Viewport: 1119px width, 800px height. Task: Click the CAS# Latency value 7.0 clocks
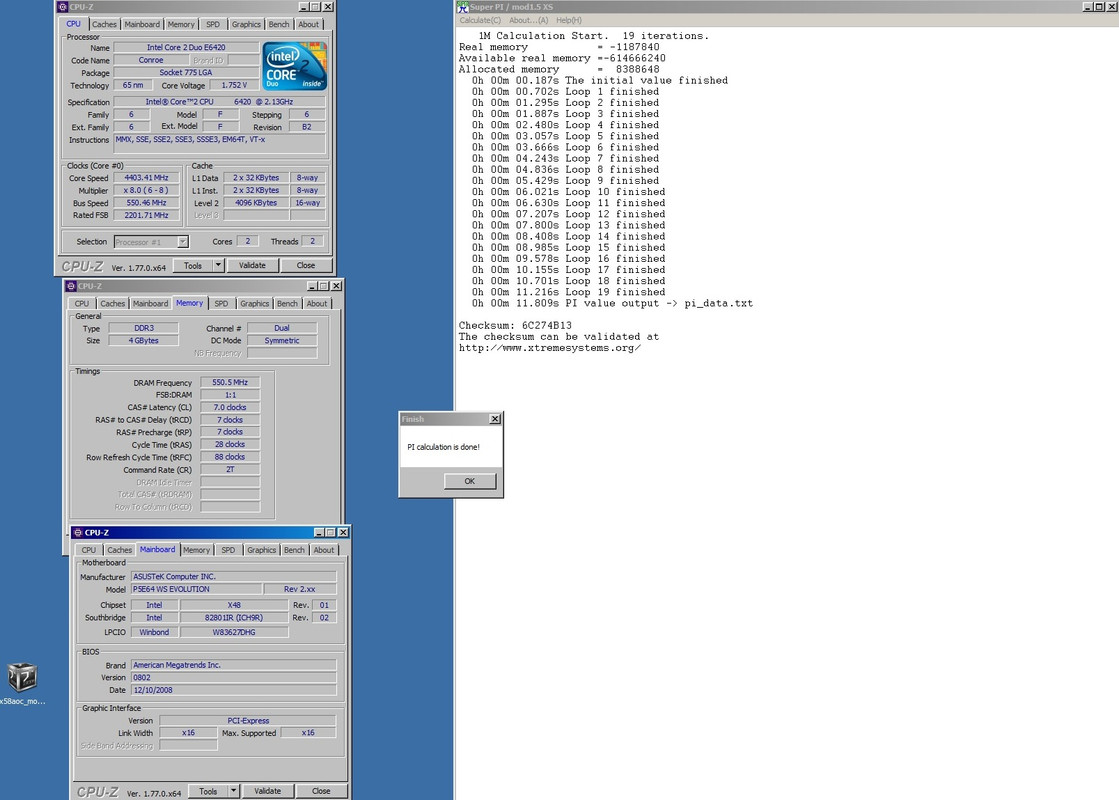[x=230, y=407]
